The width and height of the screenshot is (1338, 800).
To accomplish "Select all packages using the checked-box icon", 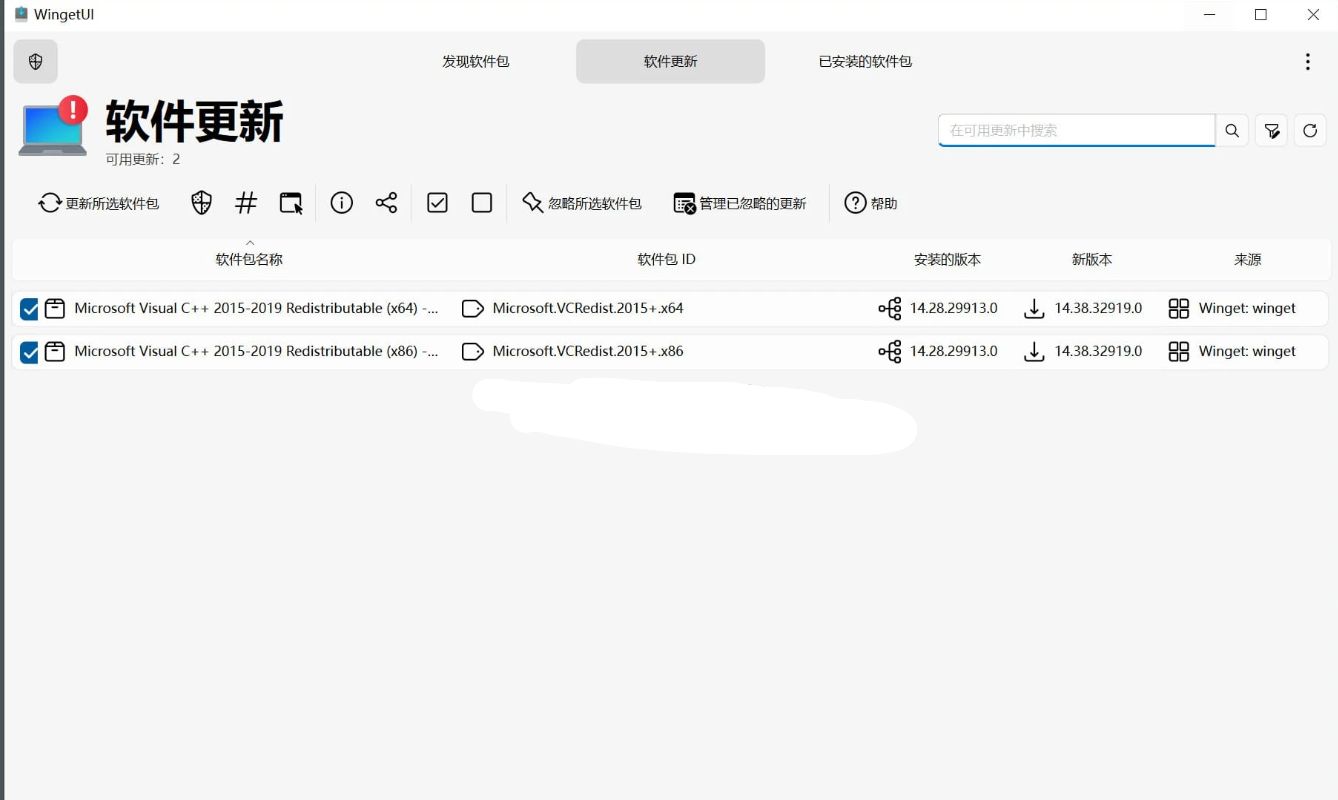I will pyautogui.click(x=437, y=202).
